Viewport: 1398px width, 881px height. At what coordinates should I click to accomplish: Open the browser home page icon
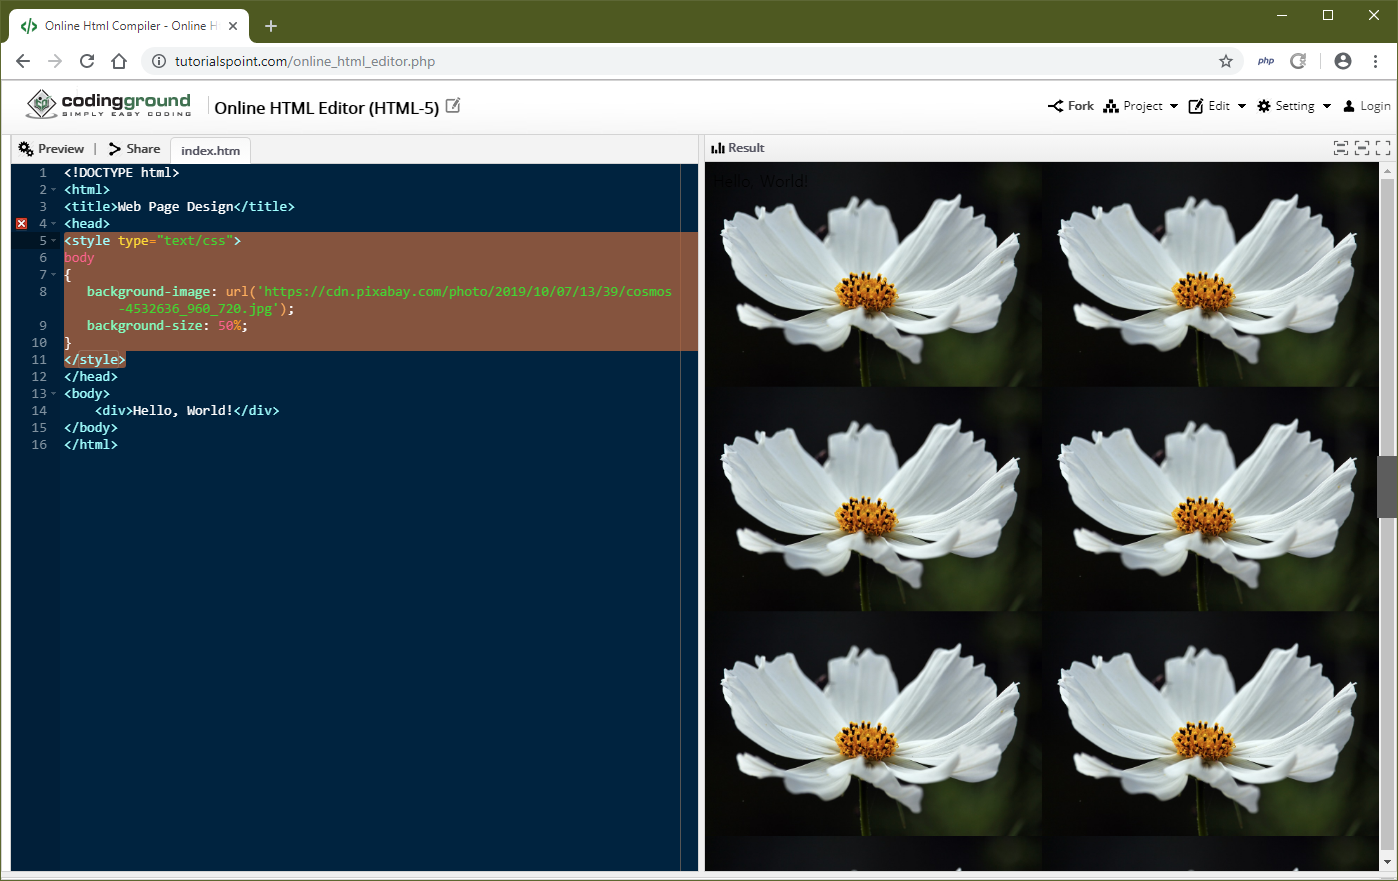119,61
